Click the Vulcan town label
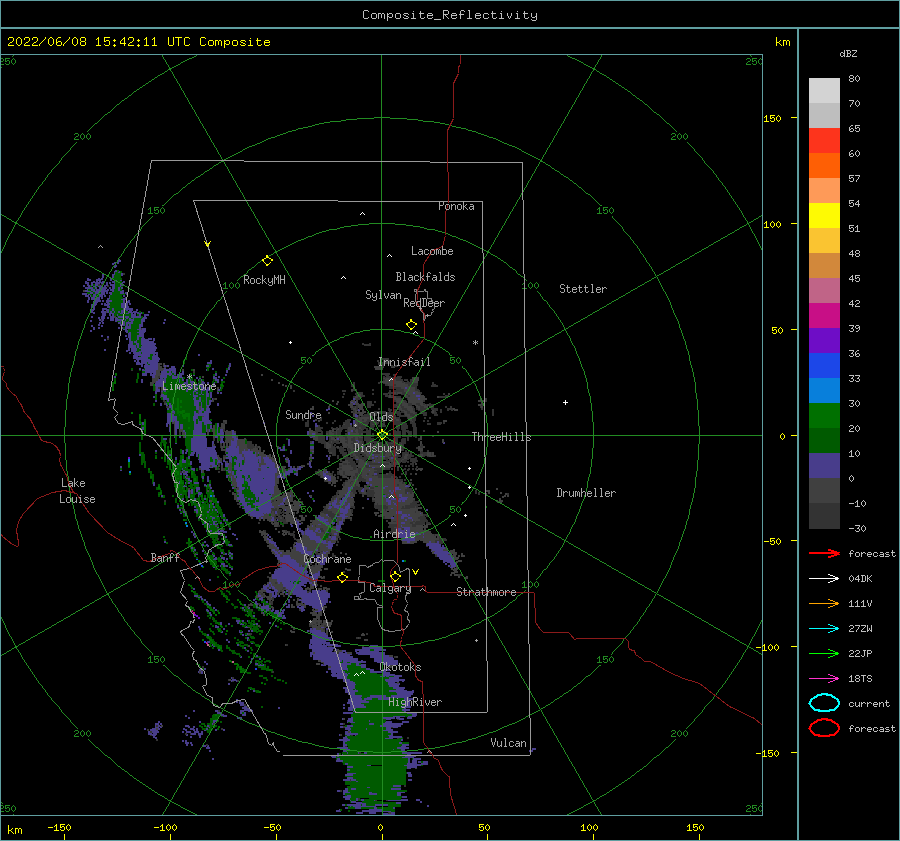 tap(509, 743)
